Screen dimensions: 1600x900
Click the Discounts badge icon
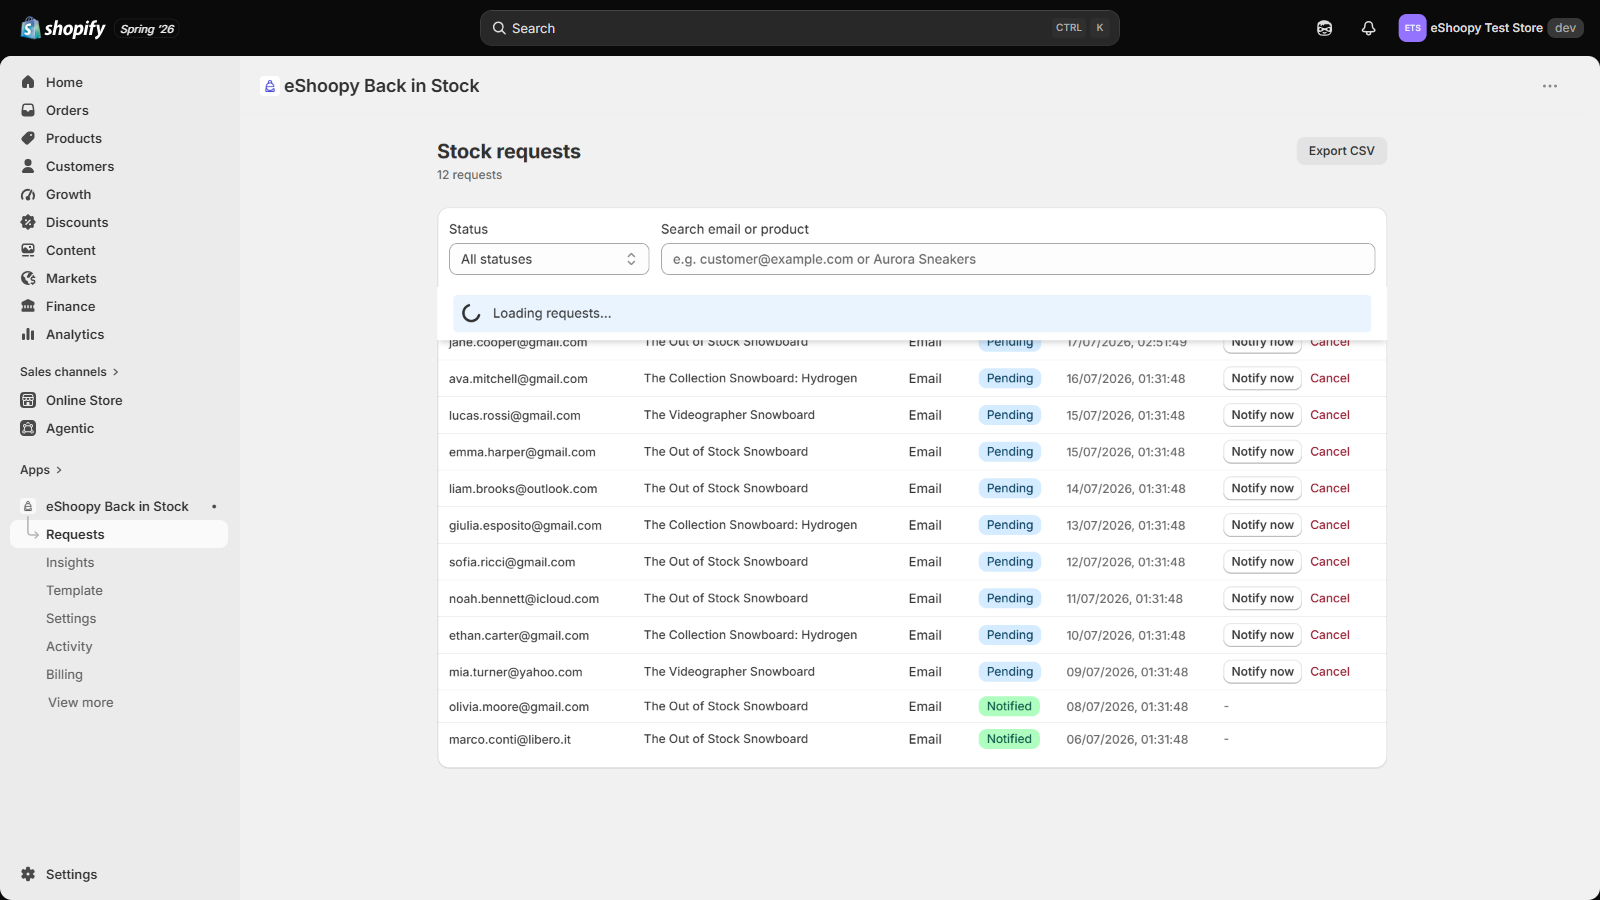[28, 222]
